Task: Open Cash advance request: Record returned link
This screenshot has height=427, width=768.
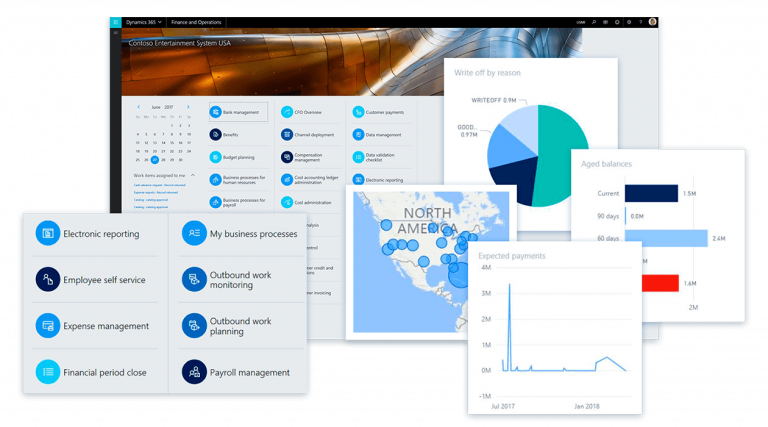Action: (160, 185)
